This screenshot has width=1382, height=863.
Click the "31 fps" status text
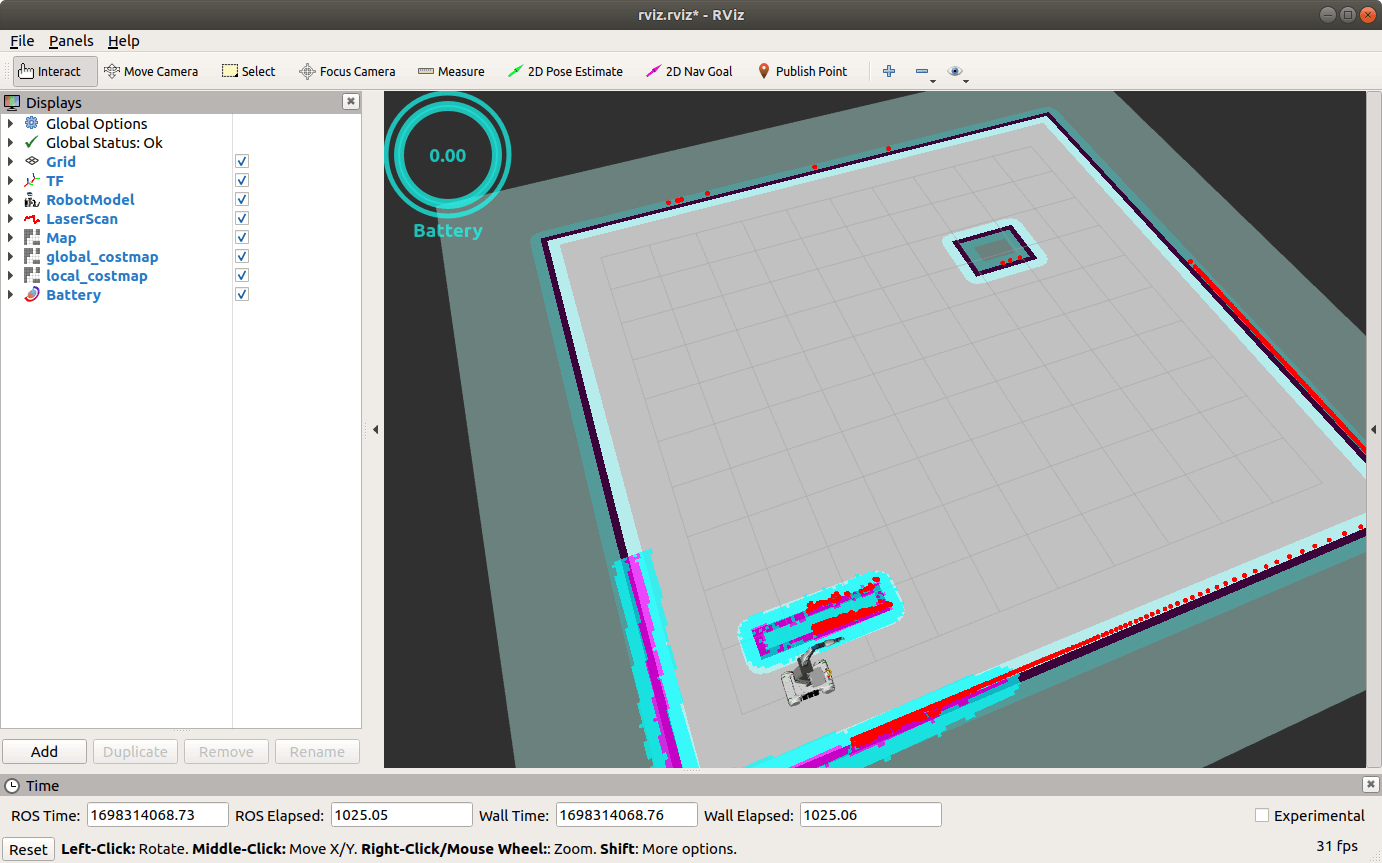[1337, 846]
